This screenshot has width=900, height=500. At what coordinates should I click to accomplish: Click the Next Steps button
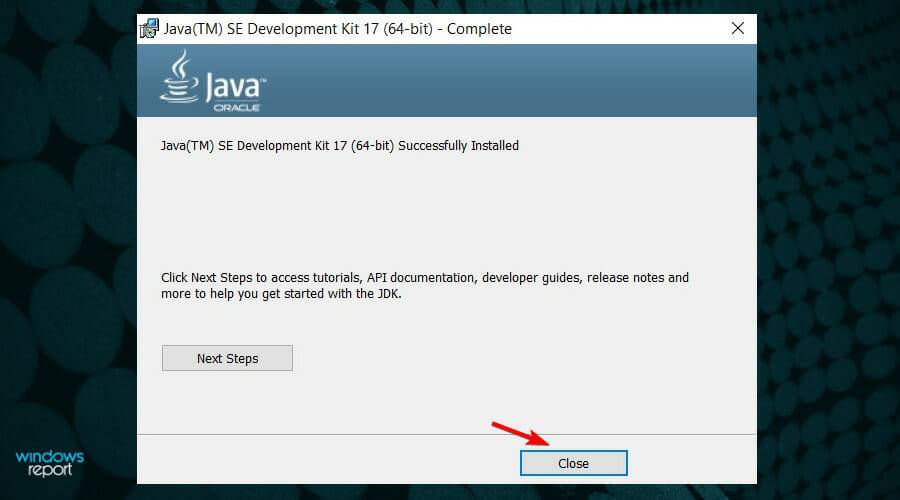coord(227,359)
